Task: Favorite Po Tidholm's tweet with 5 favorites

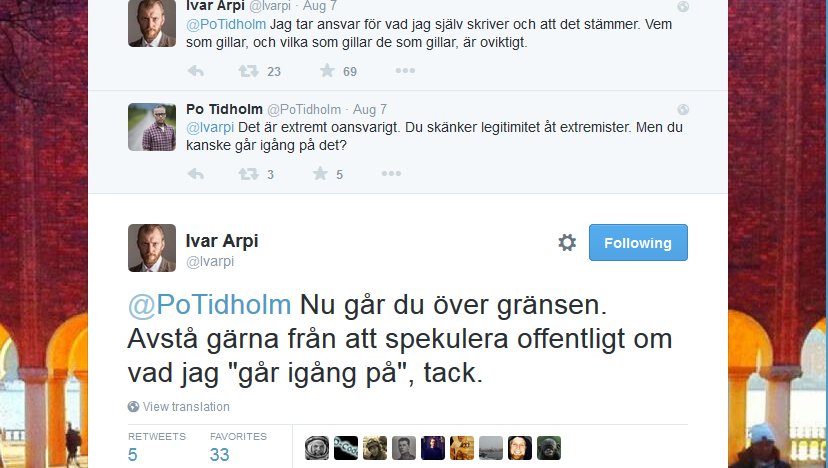Action: (x=321, y=173)
